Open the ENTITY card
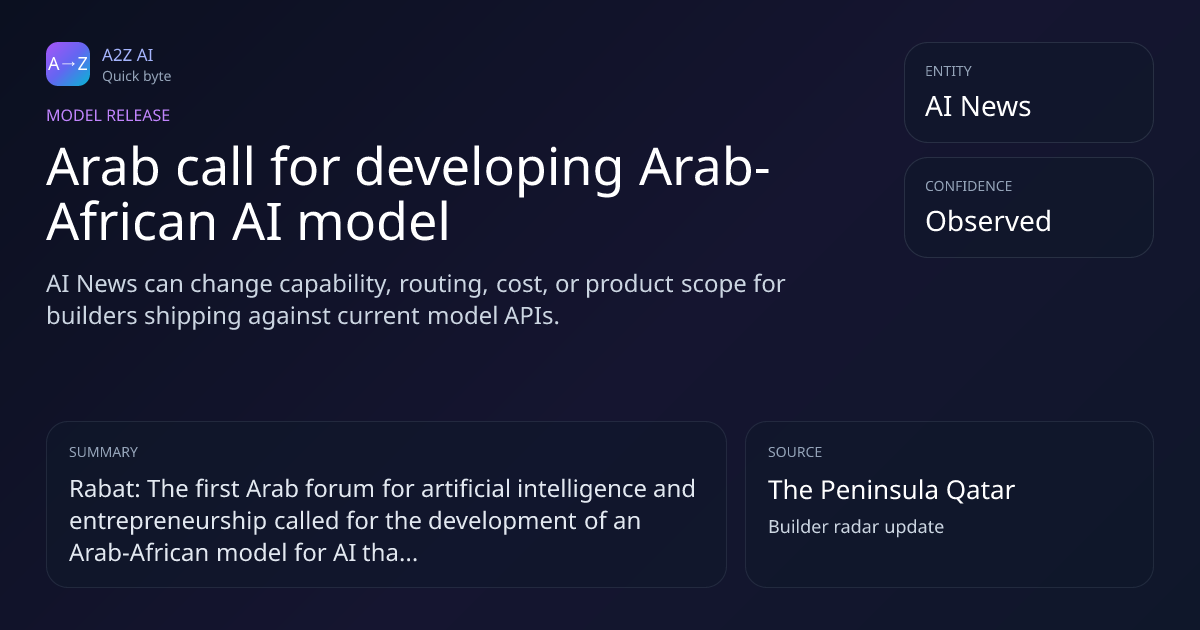The image size is (1200, 630). [x=1029, y=92]
